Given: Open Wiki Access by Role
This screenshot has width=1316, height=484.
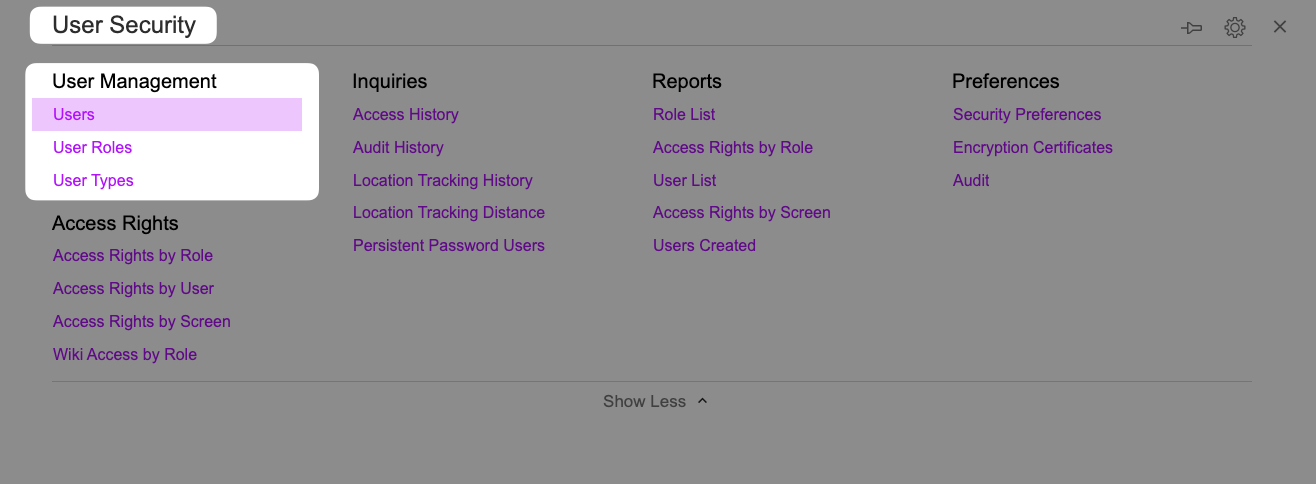Looking at the screenshot, I should [125, 354].
